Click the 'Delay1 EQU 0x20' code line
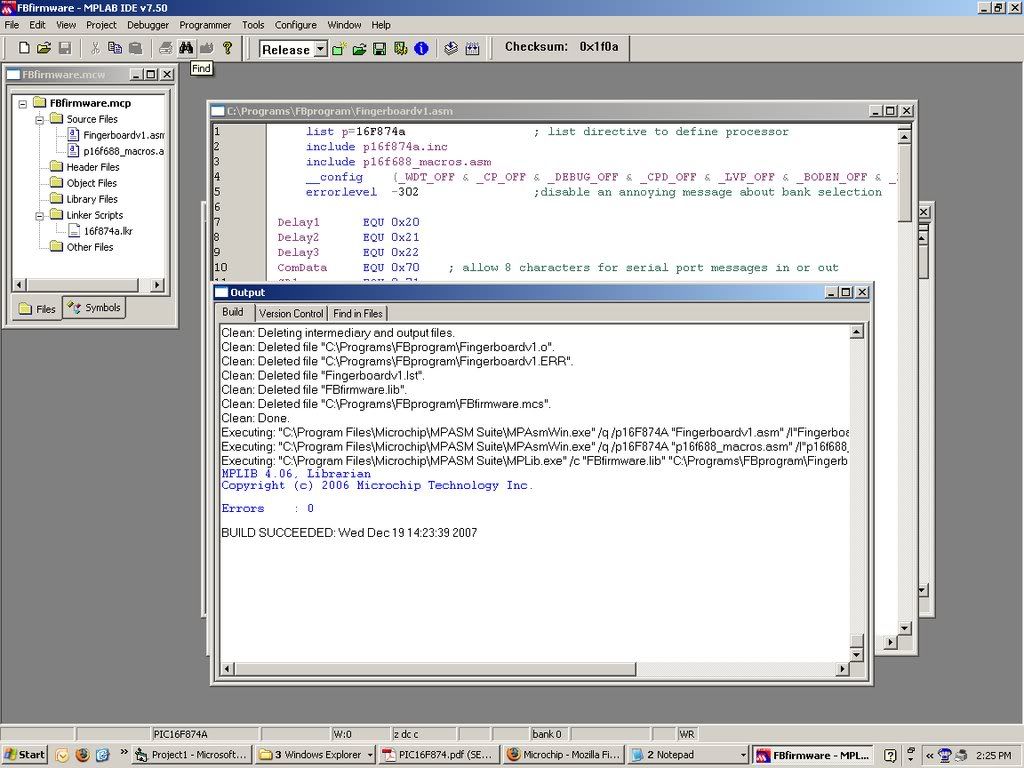 pyautogui.click(x=348, y=223)
